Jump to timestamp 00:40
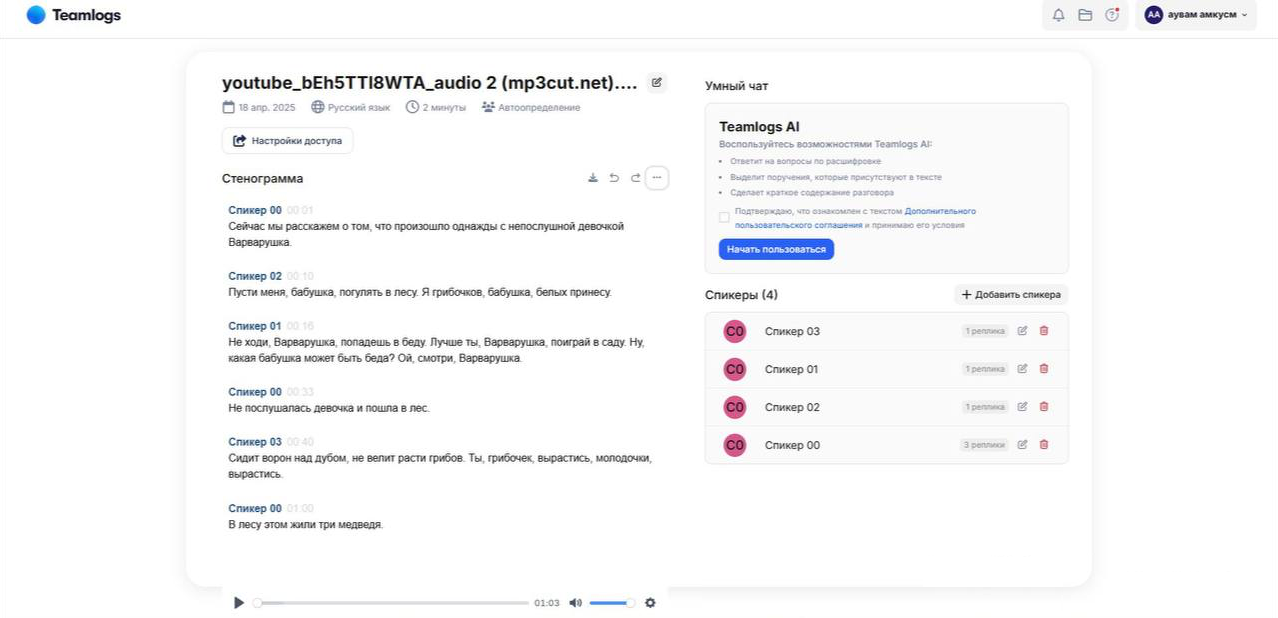 click(x=300, y=442)
